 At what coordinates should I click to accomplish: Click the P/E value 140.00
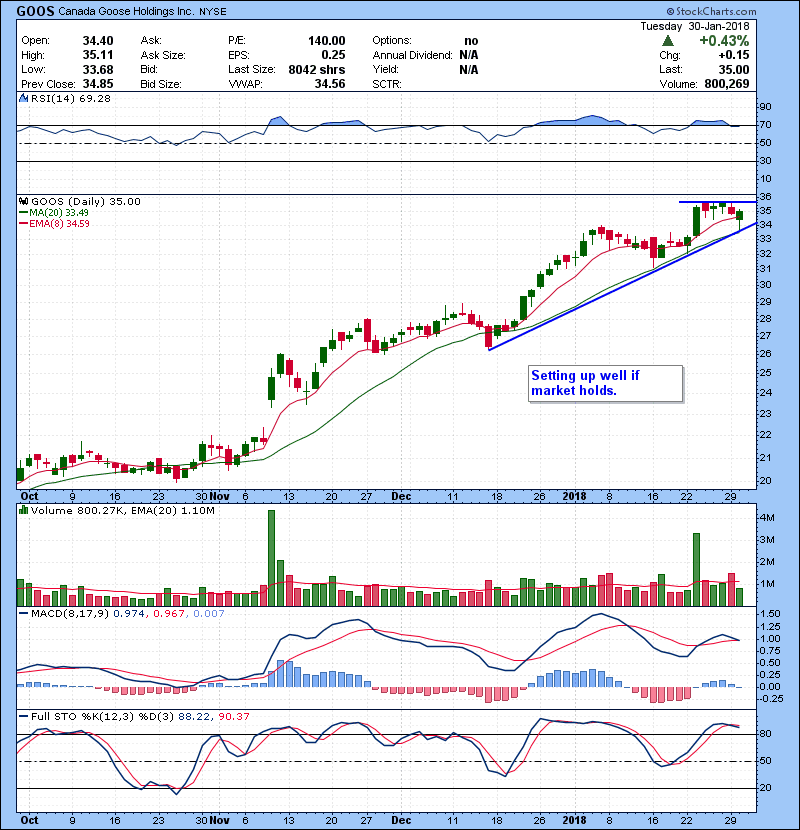327,41
